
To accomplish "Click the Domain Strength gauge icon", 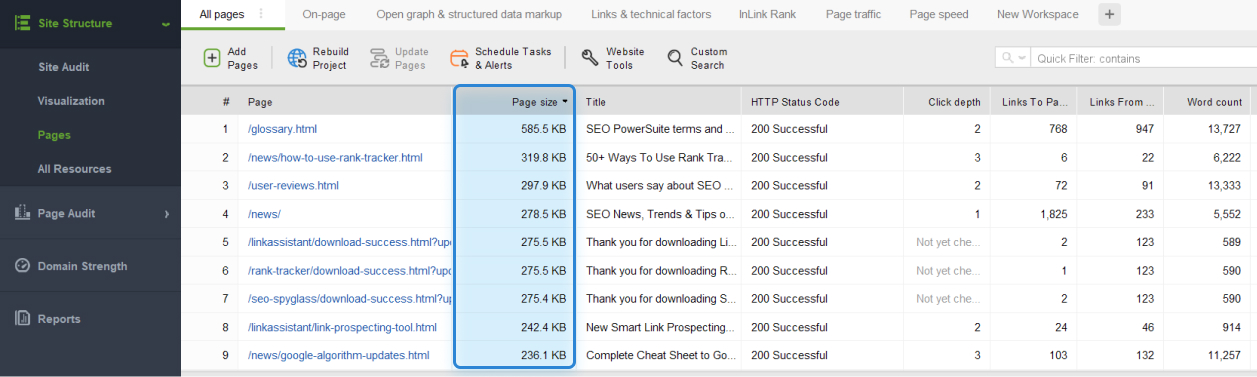I will 22,266.
